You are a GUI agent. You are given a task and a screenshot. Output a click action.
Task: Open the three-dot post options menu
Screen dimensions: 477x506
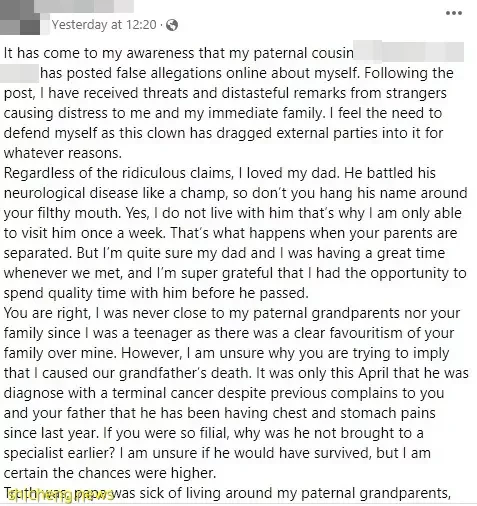pyautogui.click(x=454, y=13)
